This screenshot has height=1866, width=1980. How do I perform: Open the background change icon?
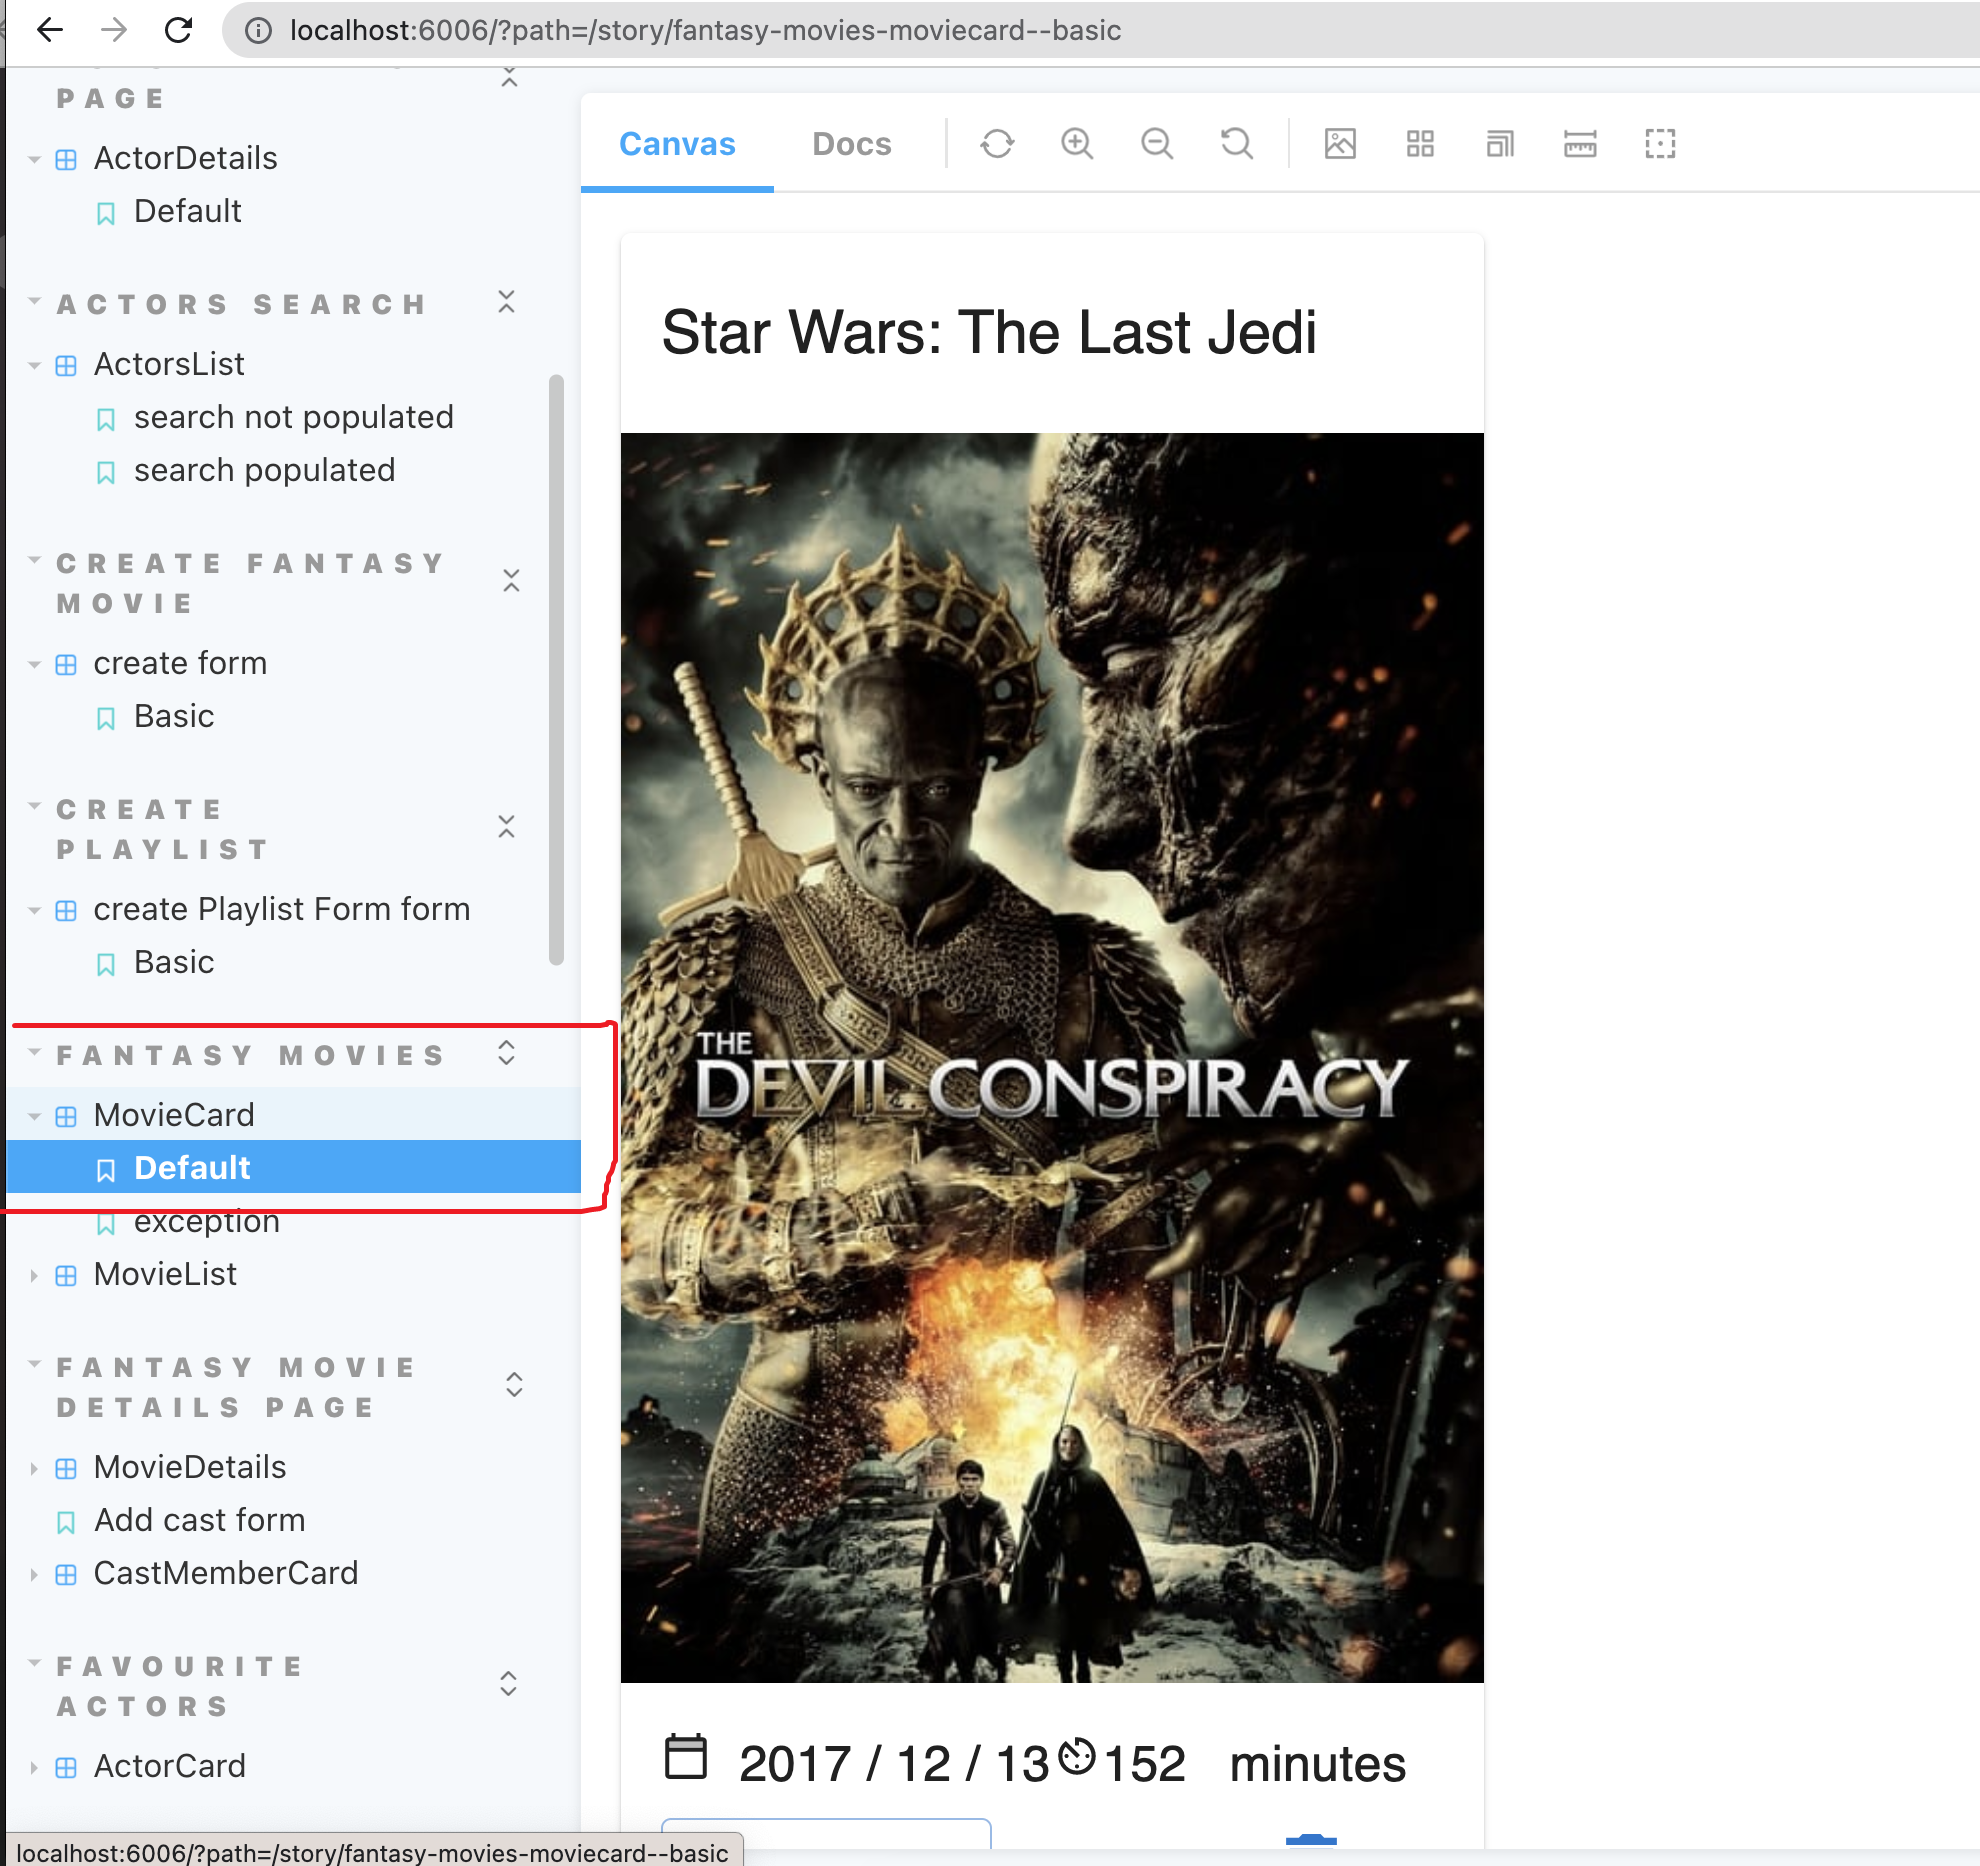[1340, 144]
